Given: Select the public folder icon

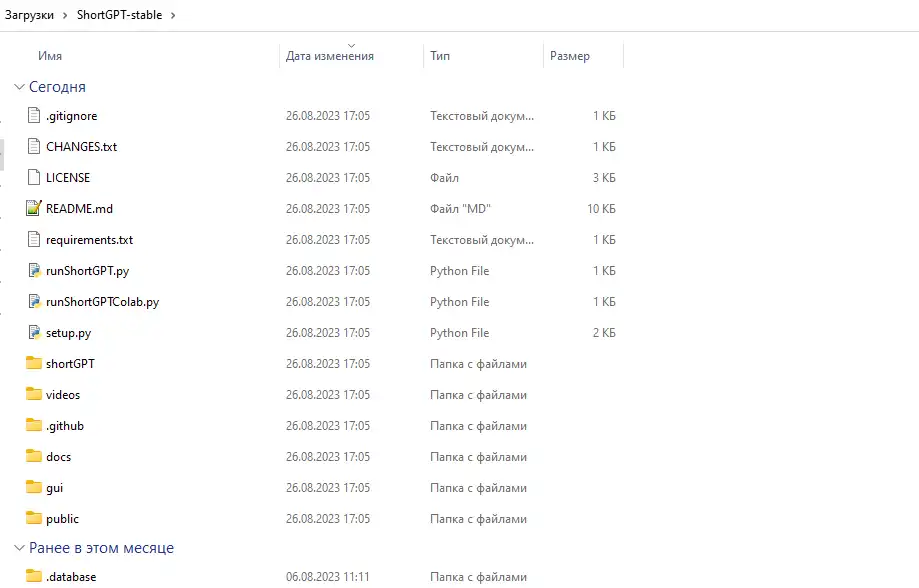Looking at the screenshot, I should click(x=34, y=518).
